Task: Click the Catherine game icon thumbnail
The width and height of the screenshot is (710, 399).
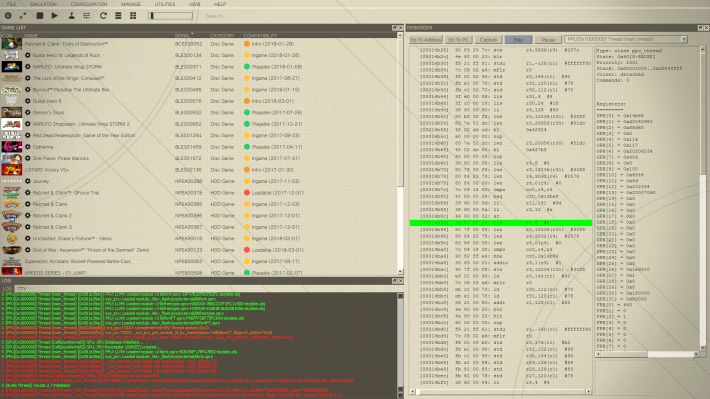Action: [x=11, y=147]
